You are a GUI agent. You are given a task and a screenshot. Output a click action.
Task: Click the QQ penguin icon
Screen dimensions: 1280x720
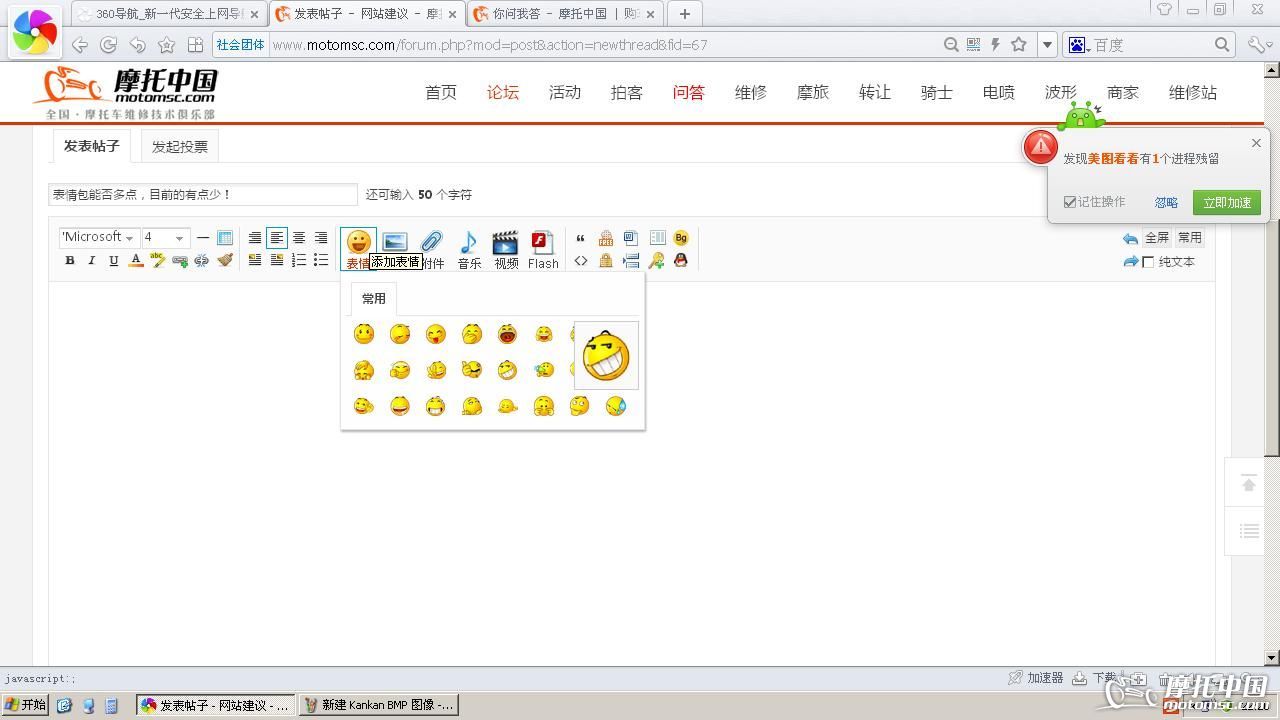tap(681, 261)
